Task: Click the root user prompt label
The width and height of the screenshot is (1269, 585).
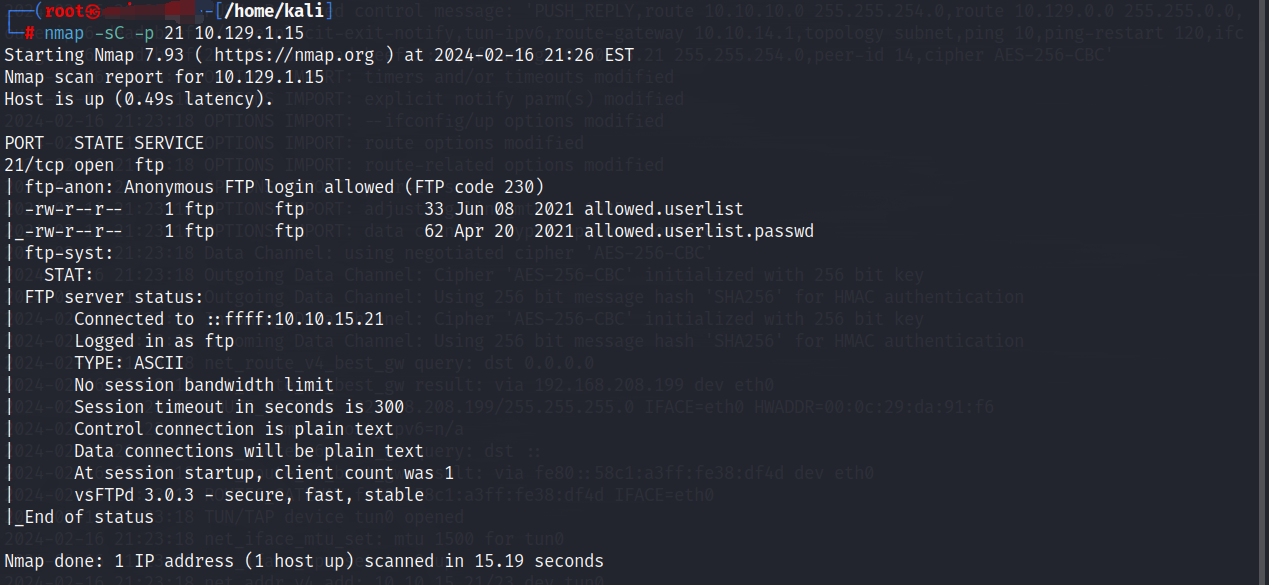Action: (65, 11)
